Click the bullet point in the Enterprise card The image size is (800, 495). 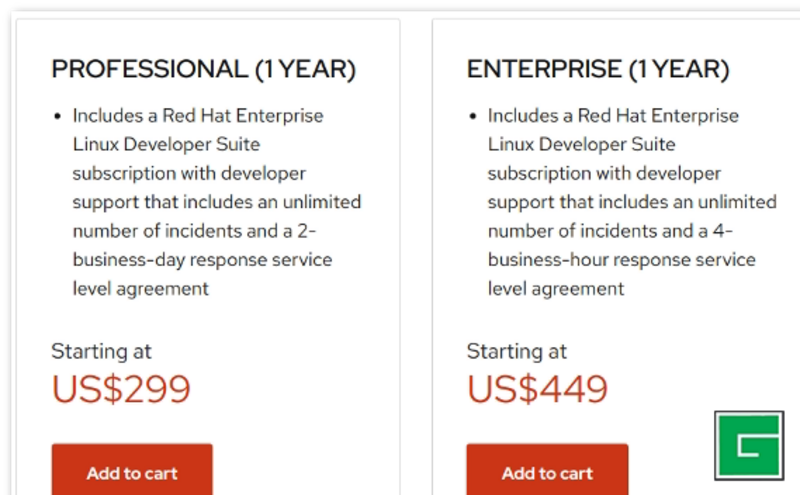coord(472,116)
